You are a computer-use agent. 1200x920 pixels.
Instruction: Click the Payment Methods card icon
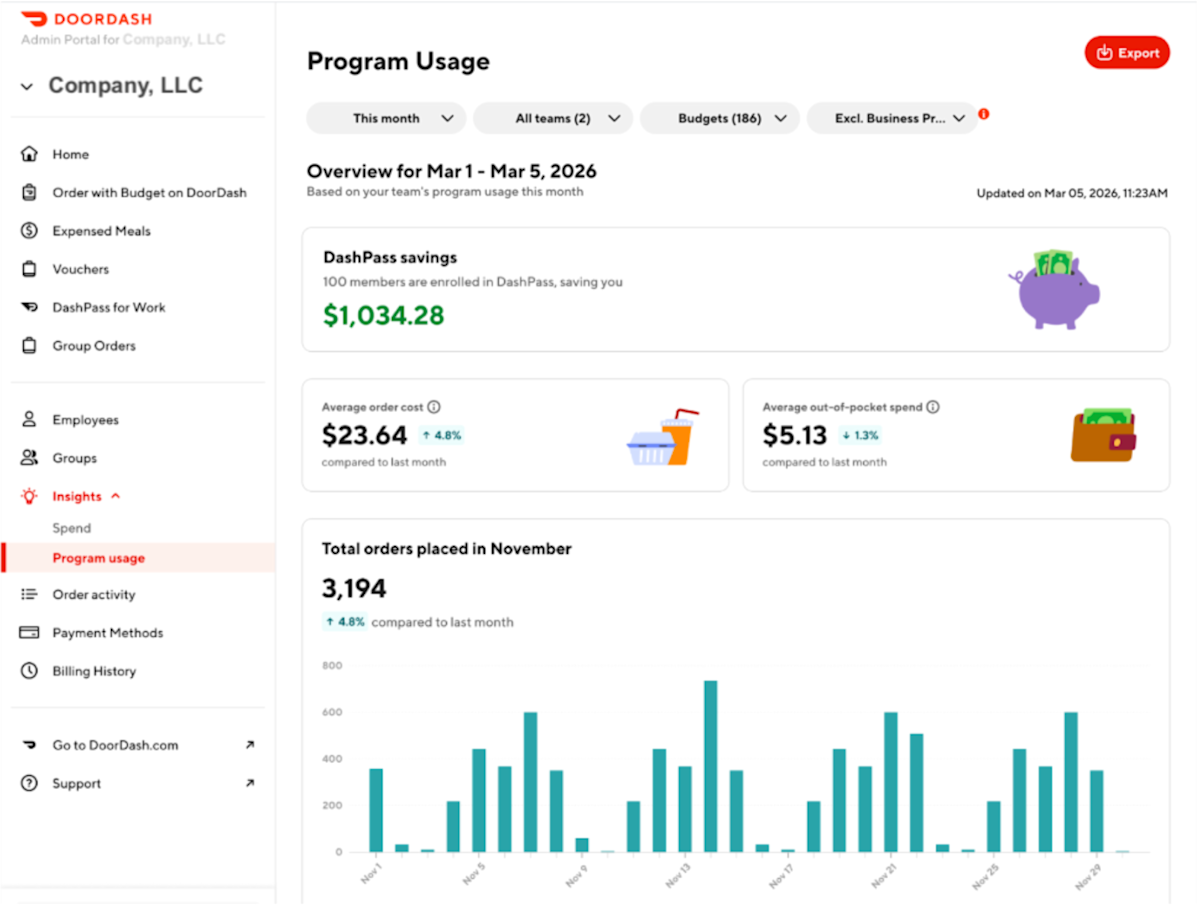29,633
